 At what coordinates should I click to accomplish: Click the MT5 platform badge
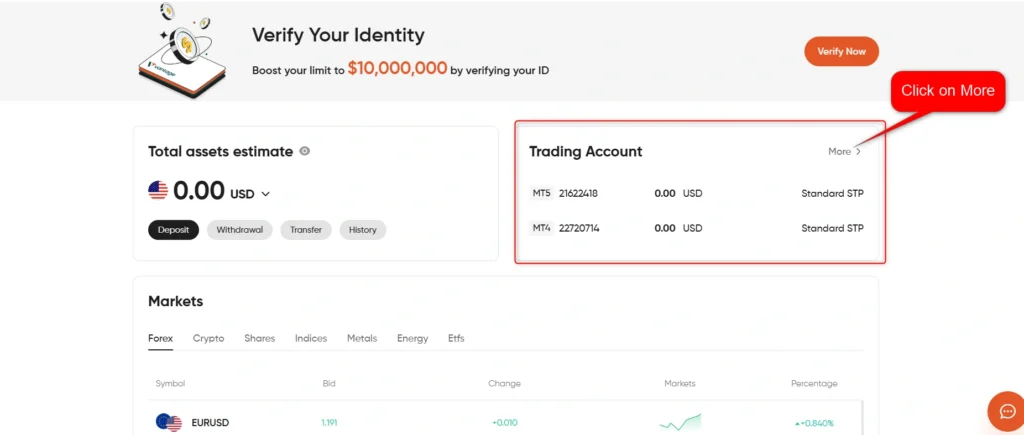(x=541, y=193)
